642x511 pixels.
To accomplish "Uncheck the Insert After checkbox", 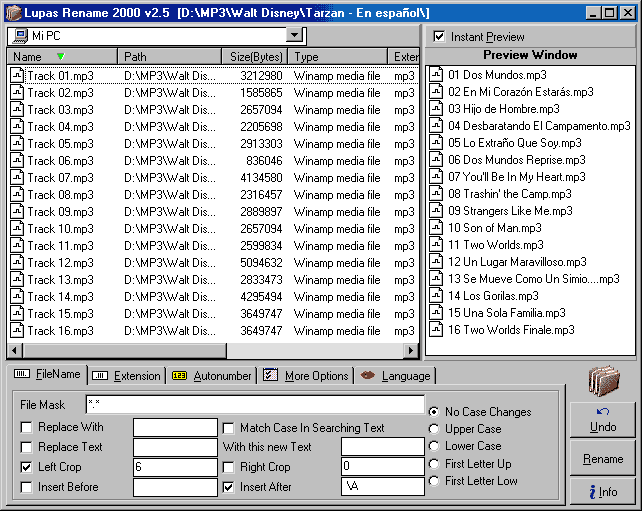I will click(228, 487).
